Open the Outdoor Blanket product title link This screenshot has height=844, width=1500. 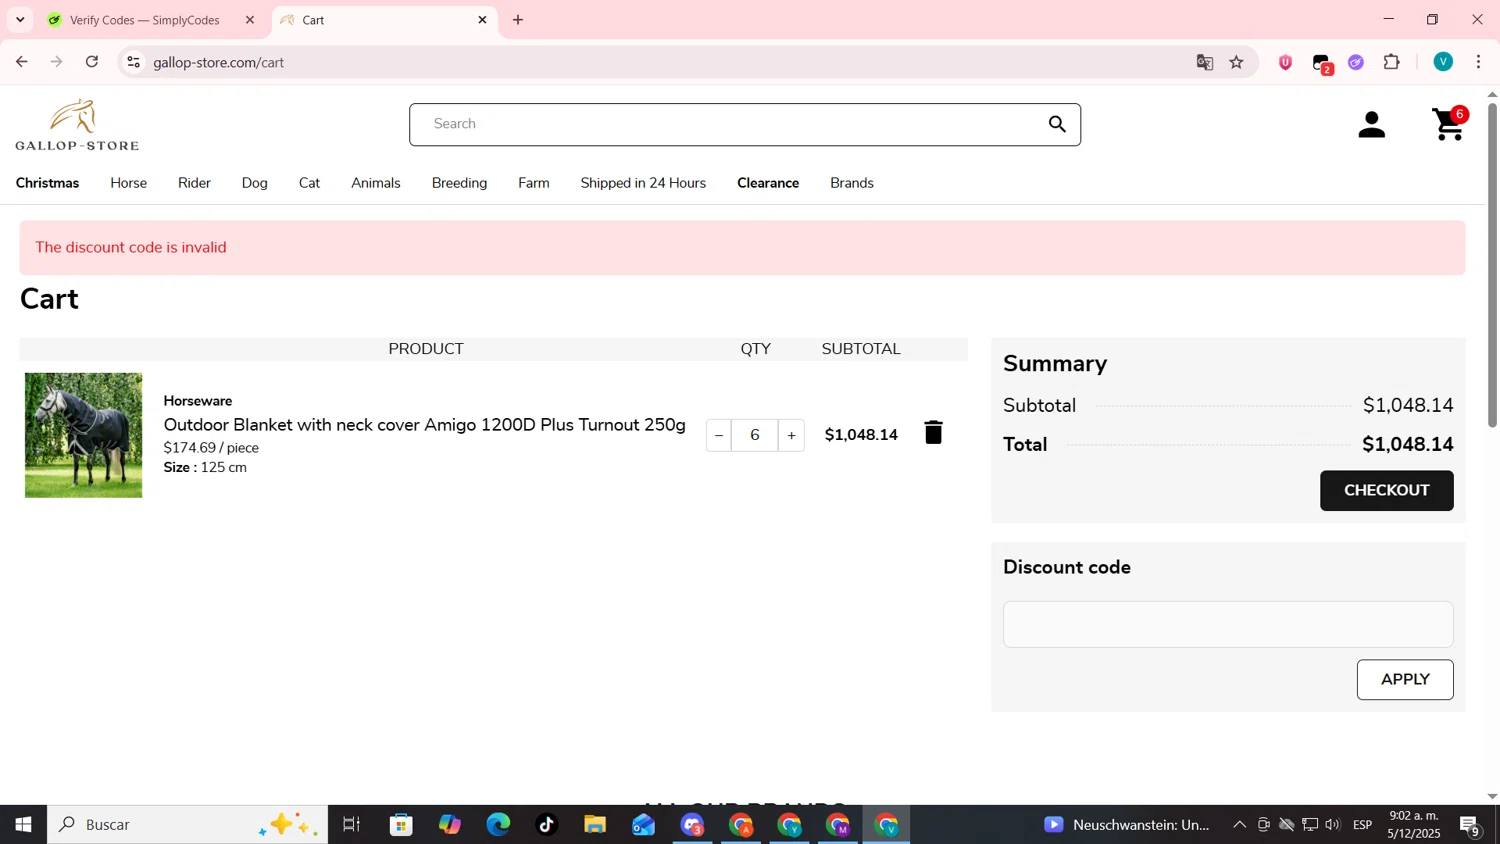tap(424, 425)
